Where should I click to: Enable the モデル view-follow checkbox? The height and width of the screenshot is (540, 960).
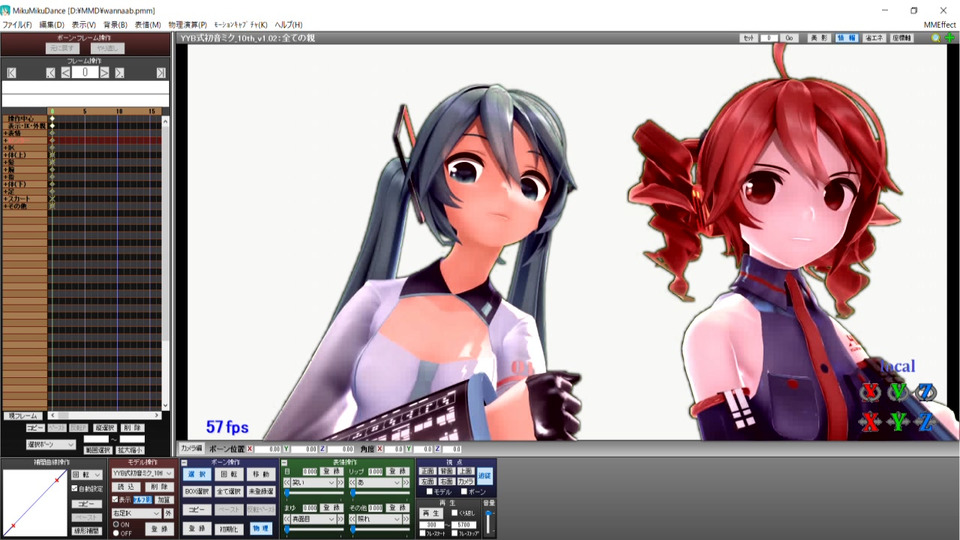point(429,492)
